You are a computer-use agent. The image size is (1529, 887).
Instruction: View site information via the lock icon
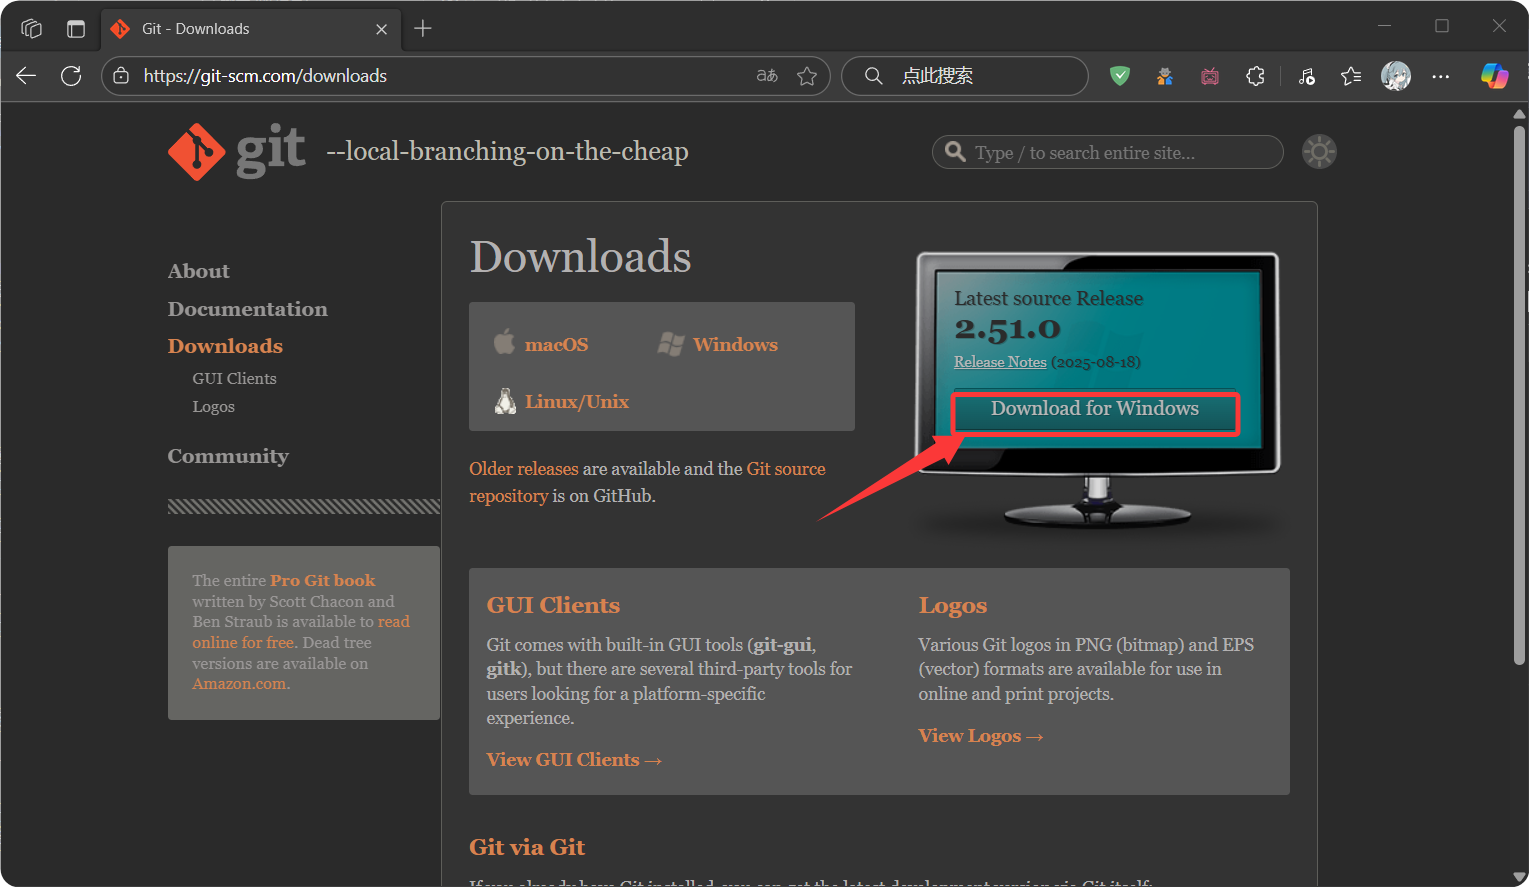[121, 76]
